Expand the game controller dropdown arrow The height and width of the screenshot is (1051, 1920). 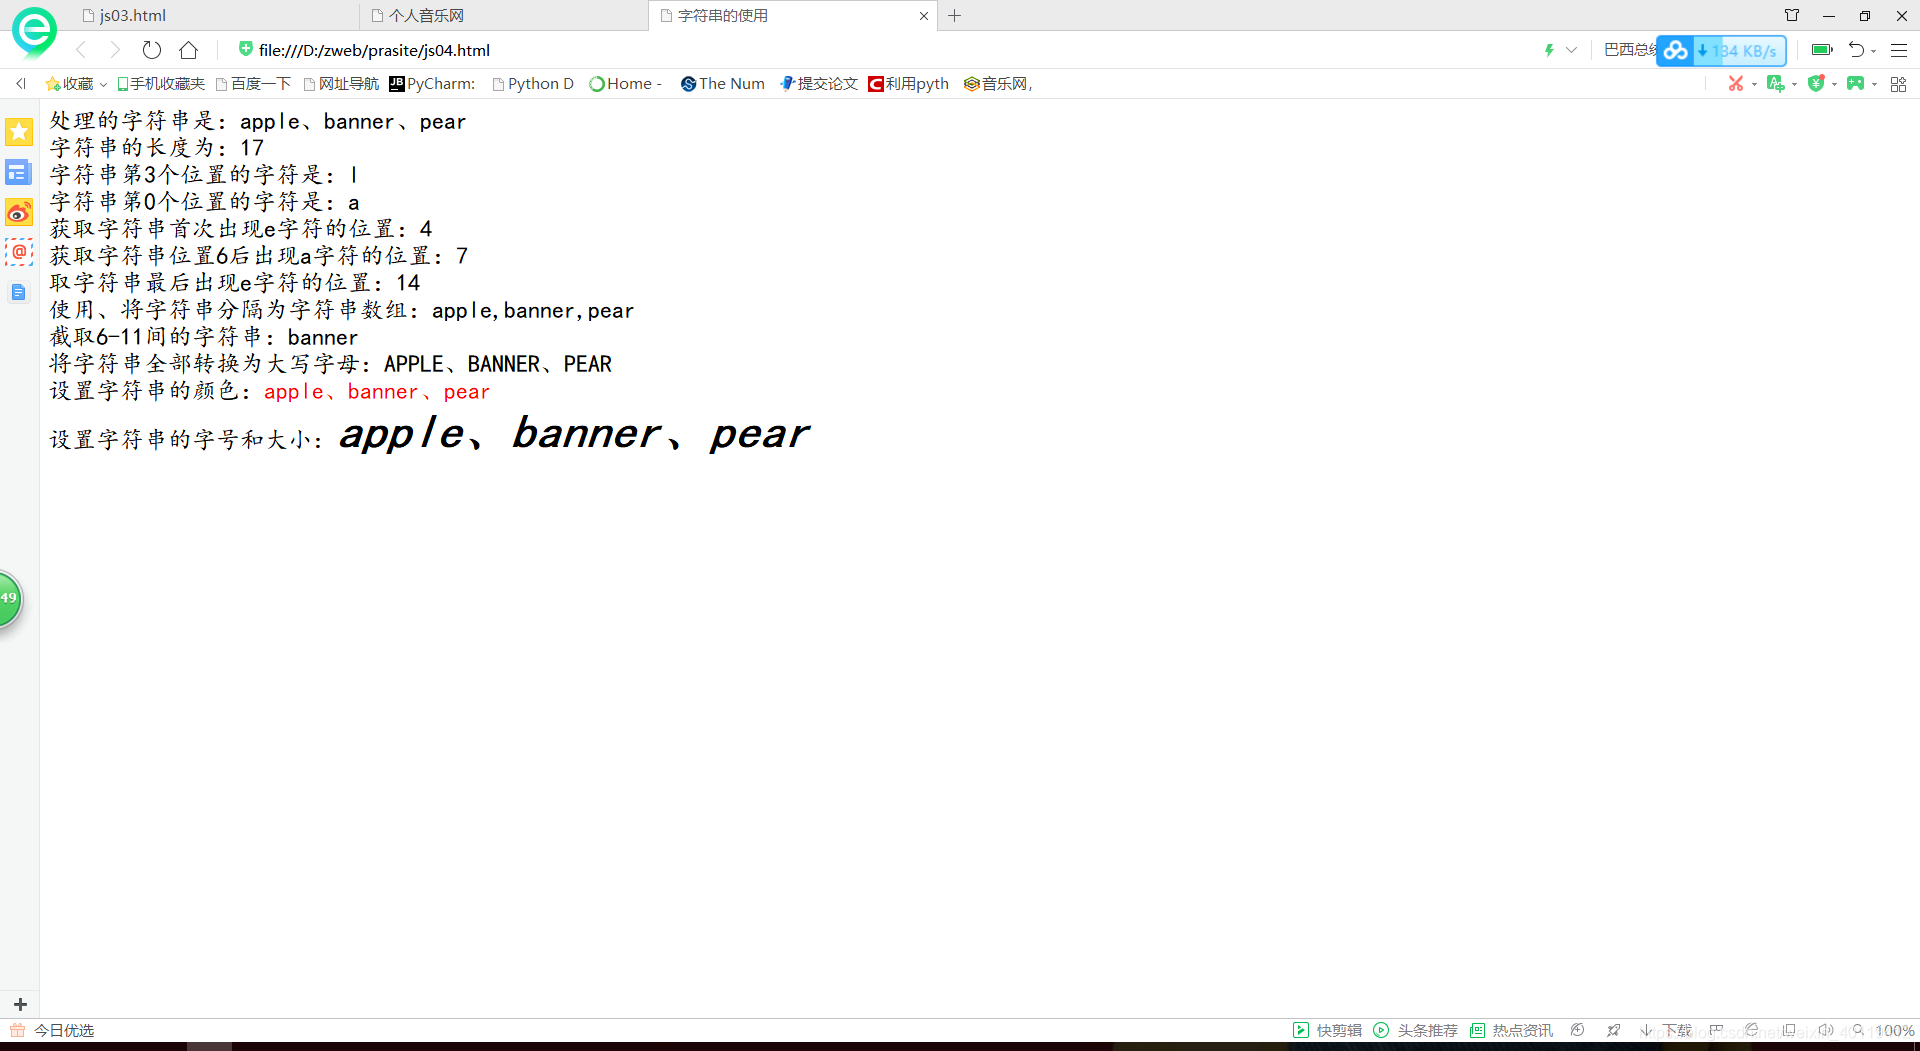[x=1874, y=85]
